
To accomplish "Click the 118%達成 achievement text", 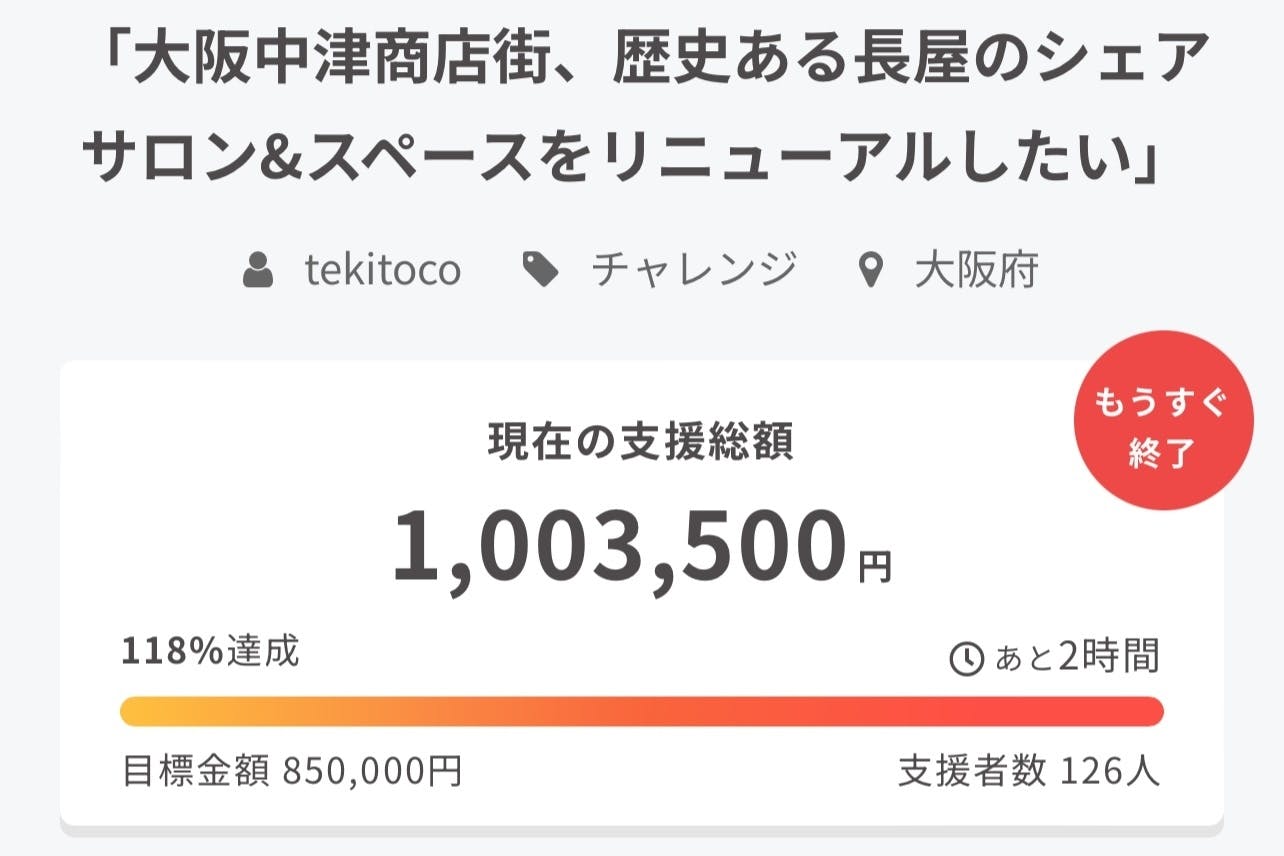I will pyautogui.click(x=210, y=652).
